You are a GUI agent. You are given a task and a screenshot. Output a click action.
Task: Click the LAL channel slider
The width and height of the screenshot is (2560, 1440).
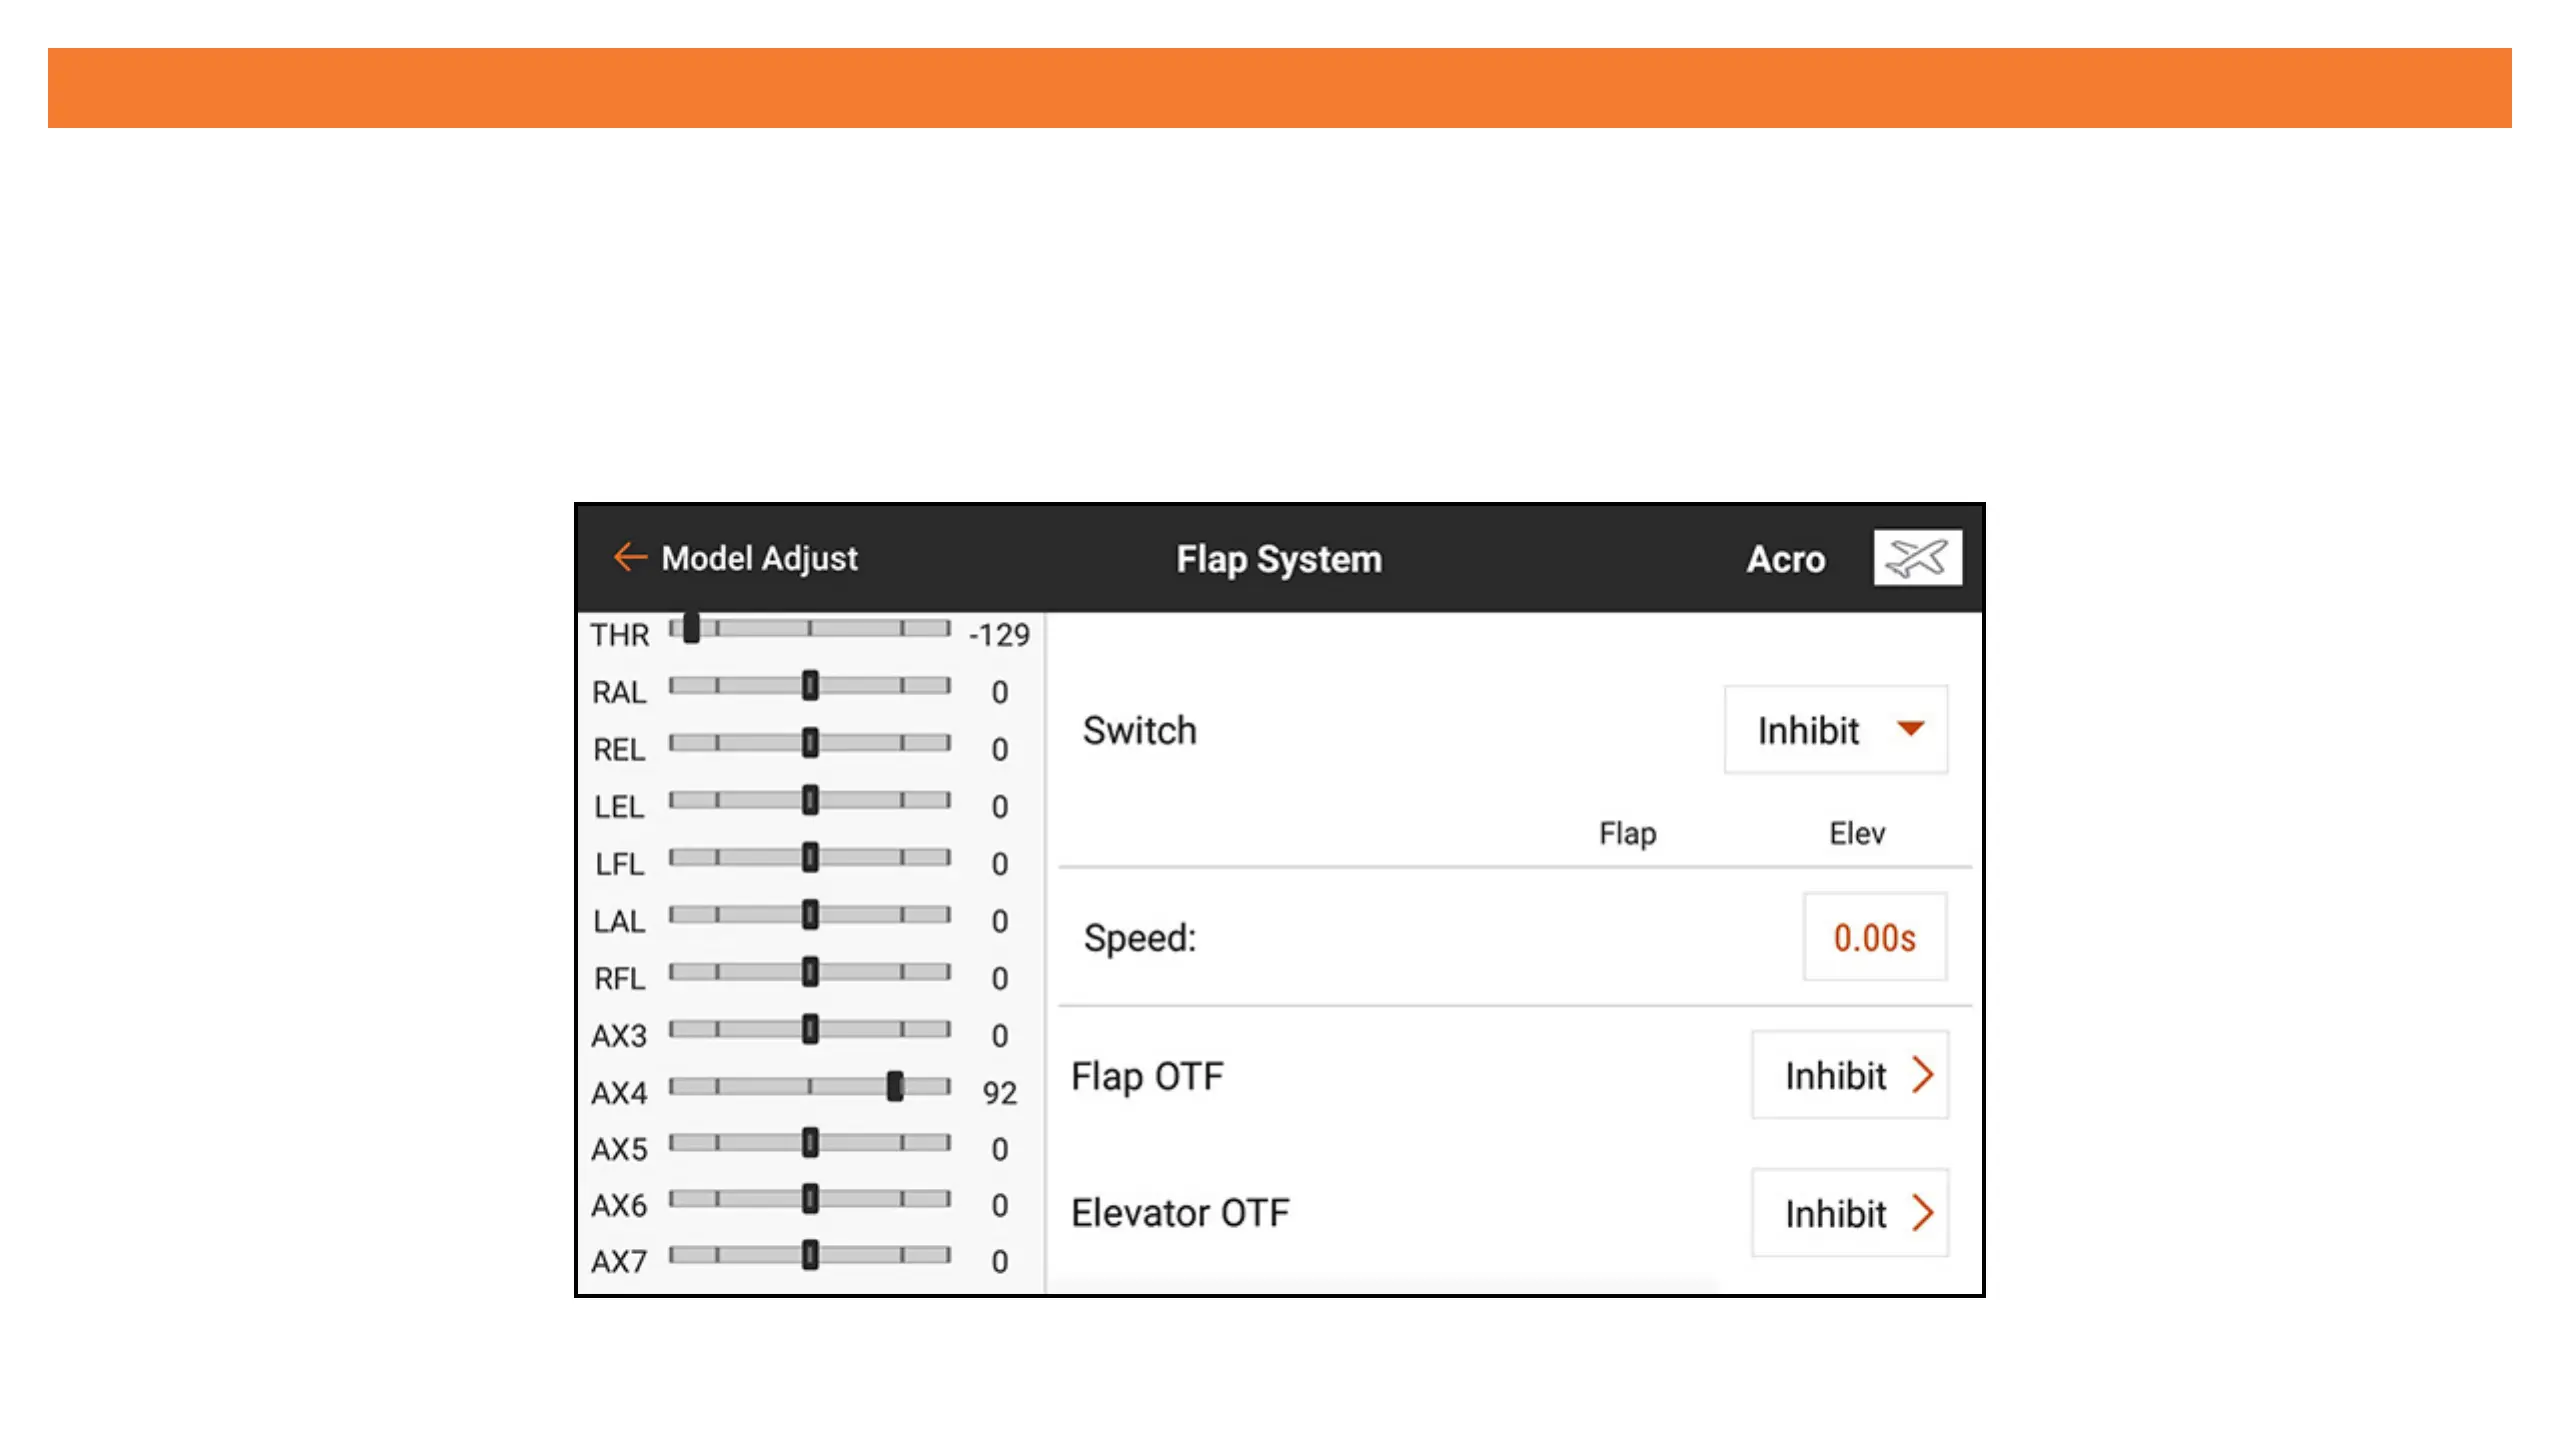point(810,914)
